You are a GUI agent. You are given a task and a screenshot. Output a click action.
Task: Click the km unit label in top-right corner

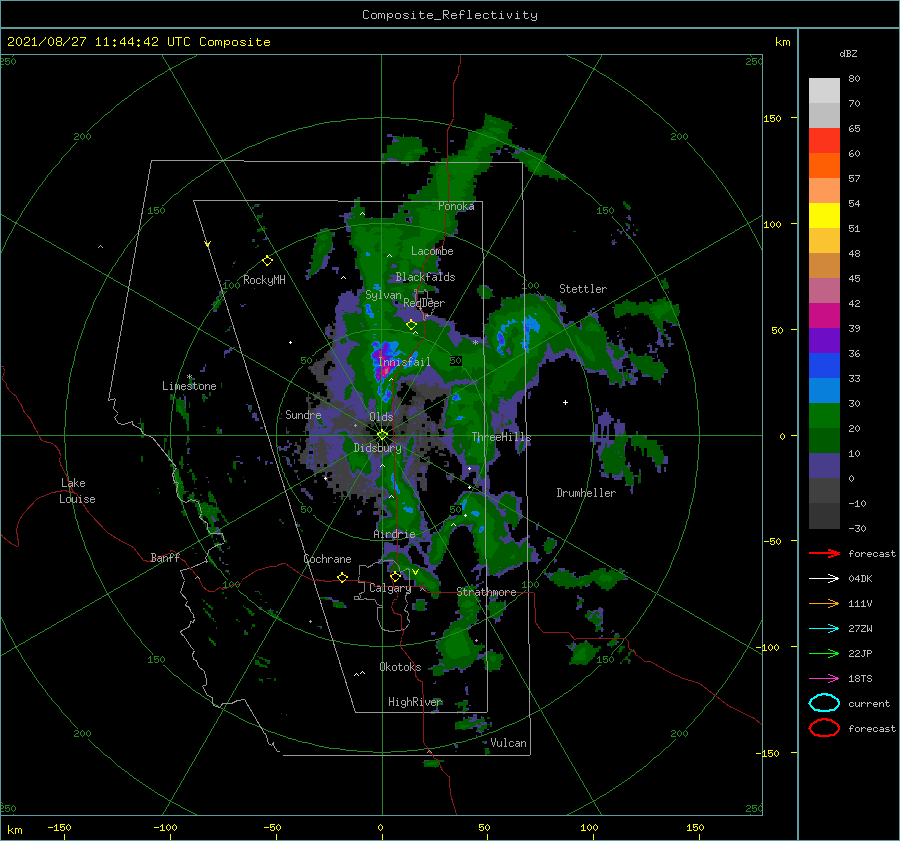click(782, 42)
